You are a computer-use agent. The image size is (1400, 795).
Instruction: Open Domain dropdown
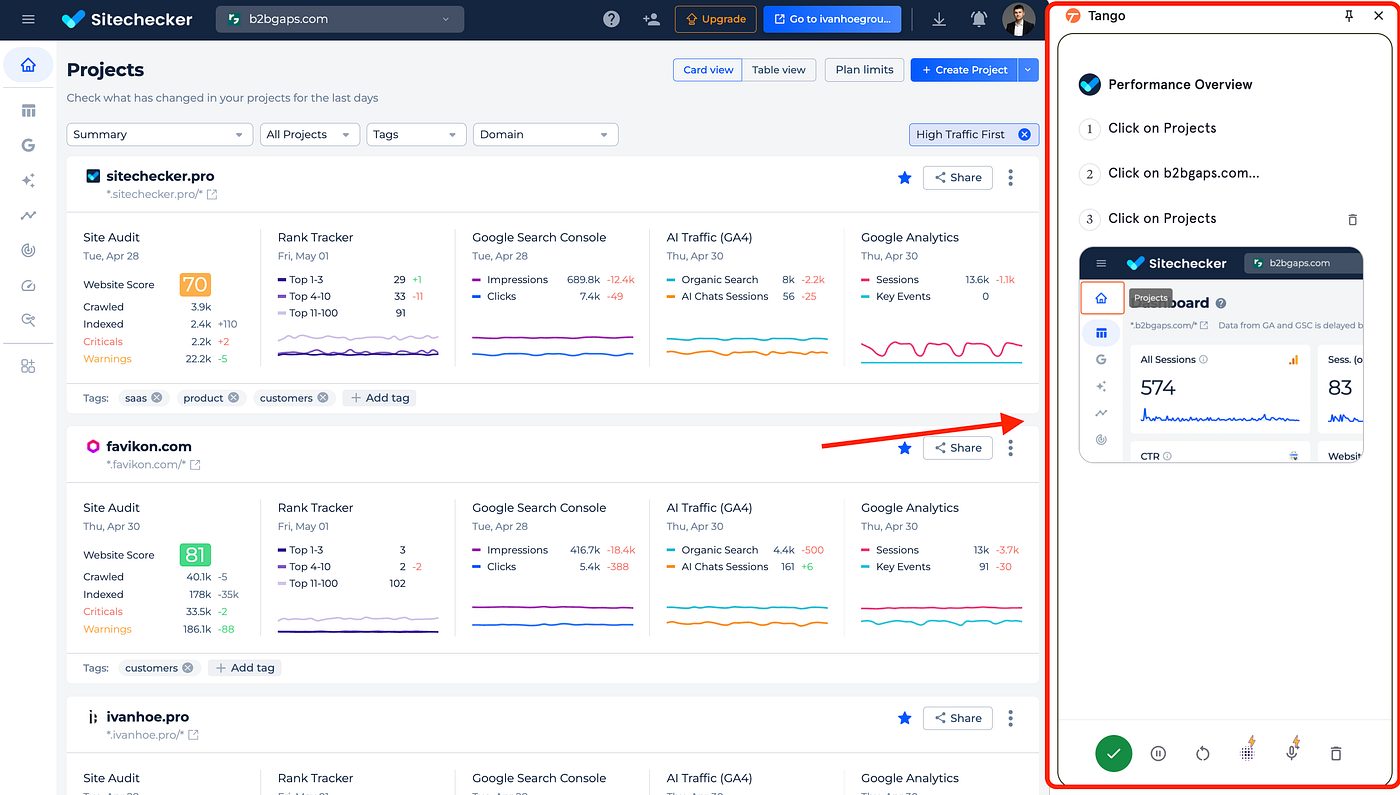click(545, 134)
